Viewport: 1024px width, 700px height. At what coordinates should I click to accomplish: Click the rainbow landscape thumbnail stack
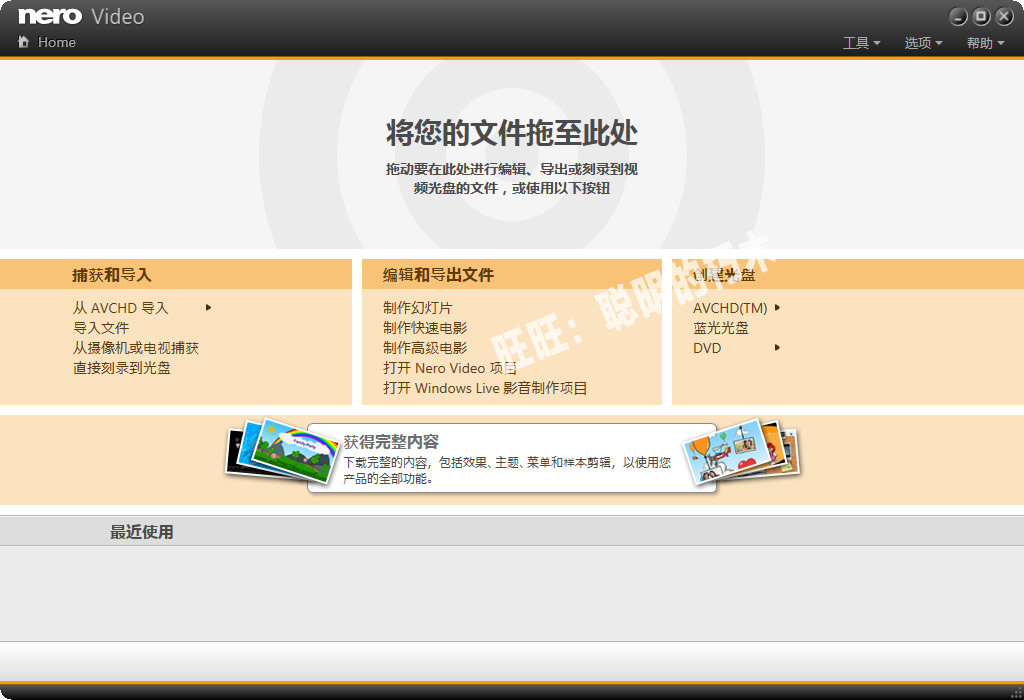(x=283, y=453)
